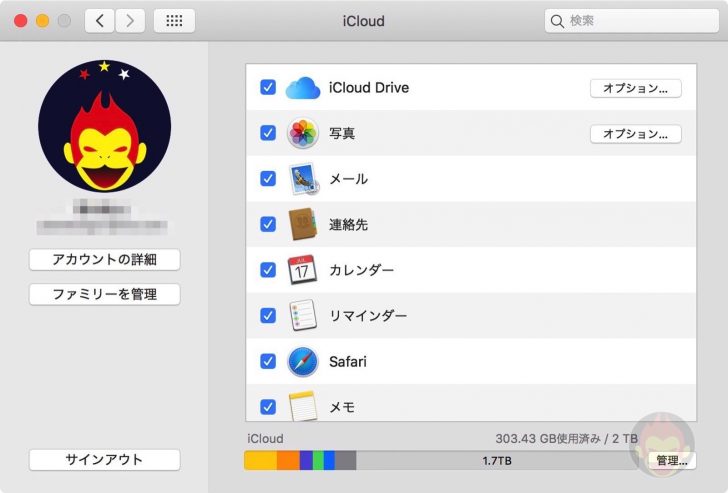
Task: Click the orange segment of storage bar
Action: (x=288, y=461)
